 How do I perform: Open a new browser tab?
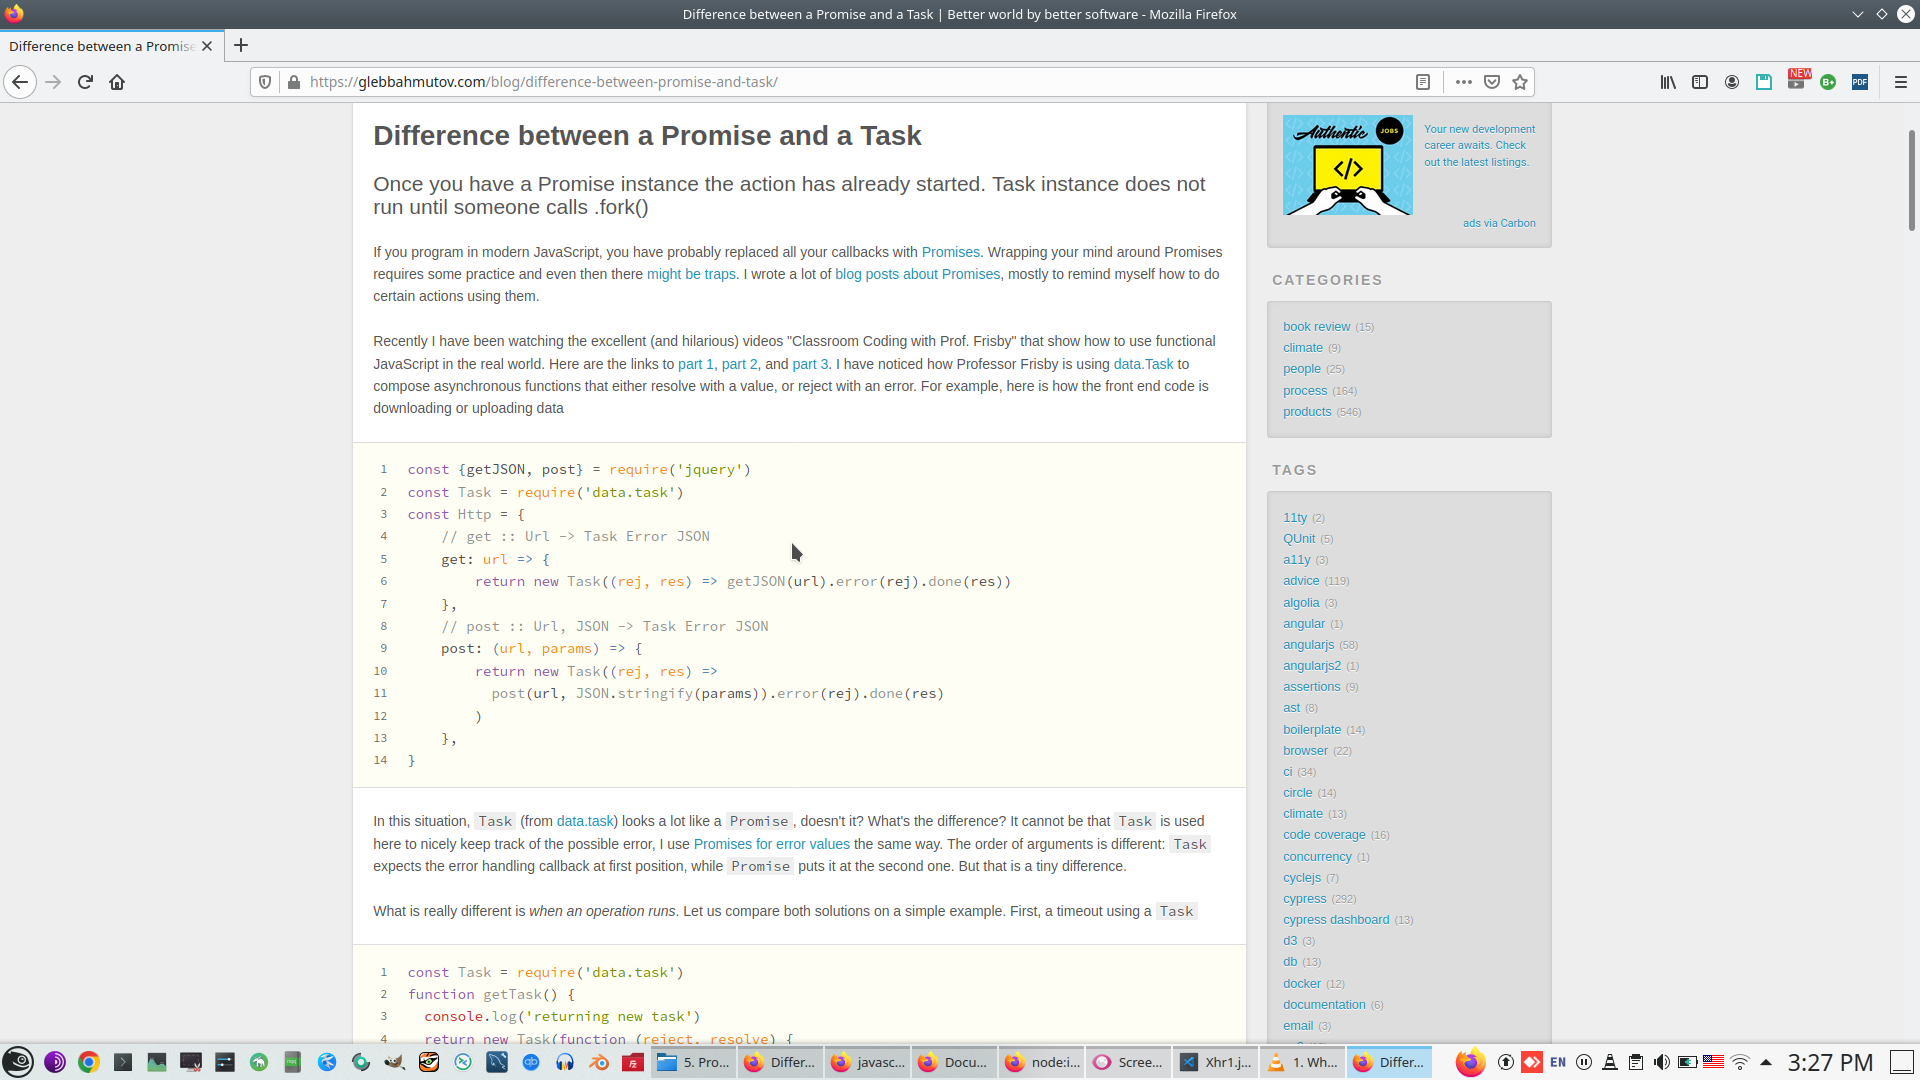241,46
